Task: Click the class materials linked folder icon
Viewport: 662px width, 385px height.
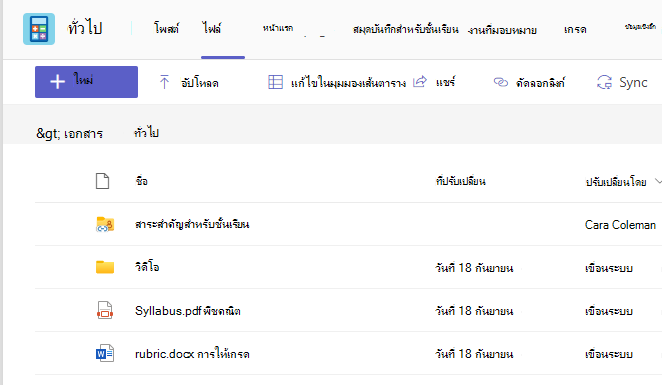Action: pyautogui.click(x=105, y=224)
